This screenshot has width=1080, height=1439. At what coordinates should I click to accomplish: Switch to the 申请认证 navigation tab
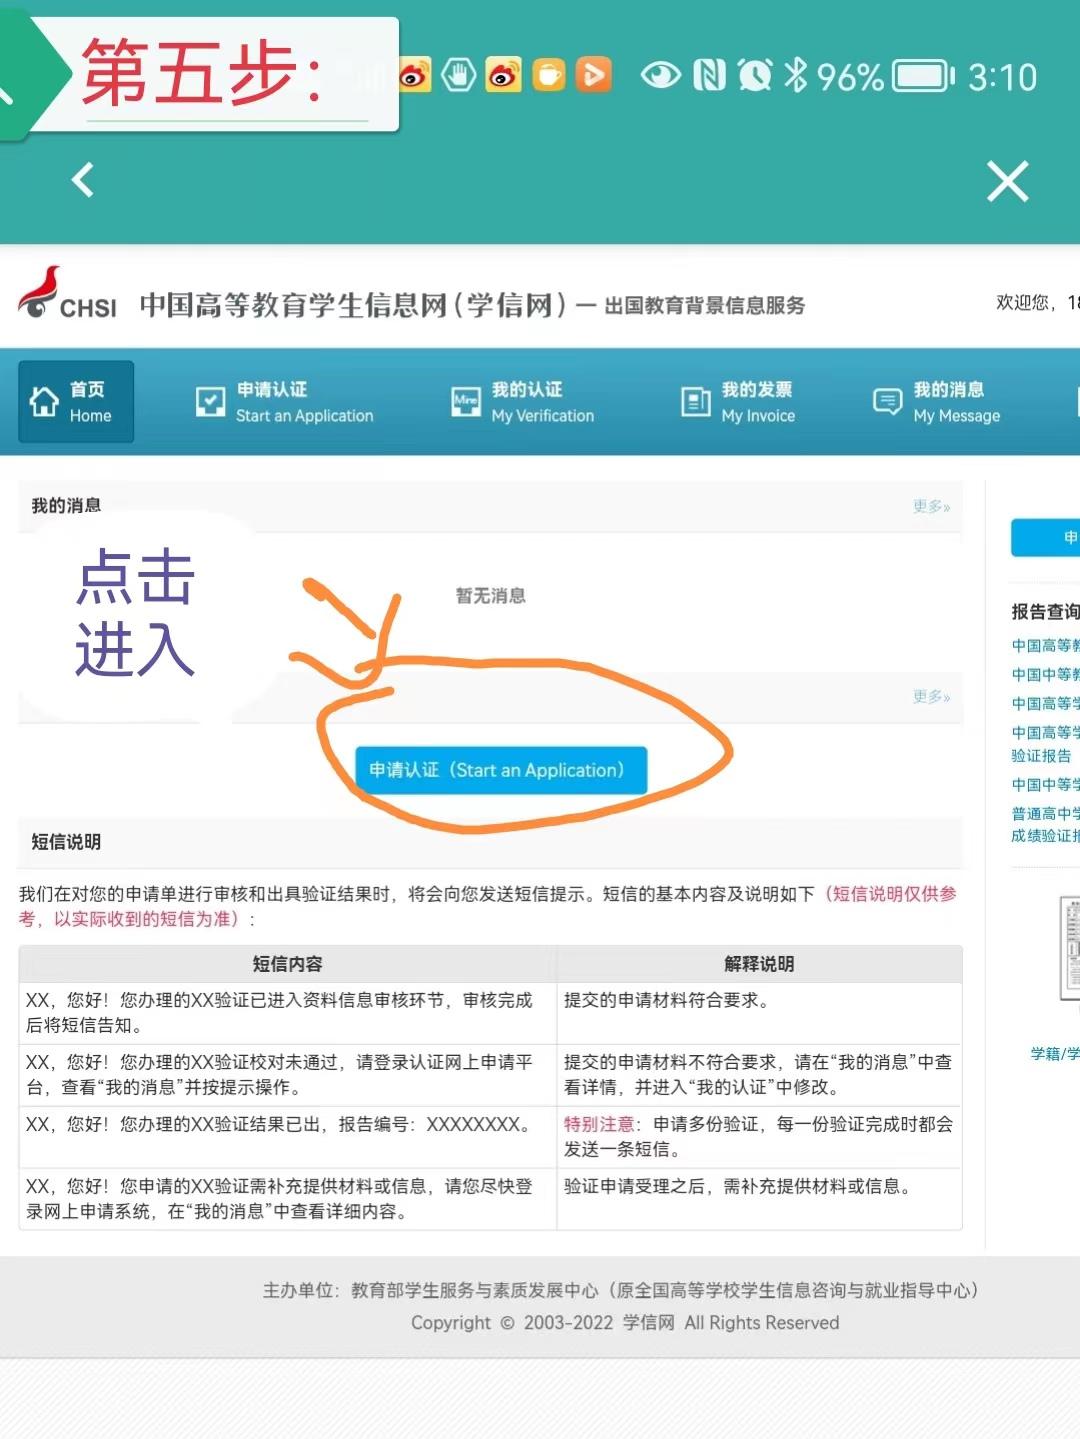pyautogui.click(x=290, y=400)
